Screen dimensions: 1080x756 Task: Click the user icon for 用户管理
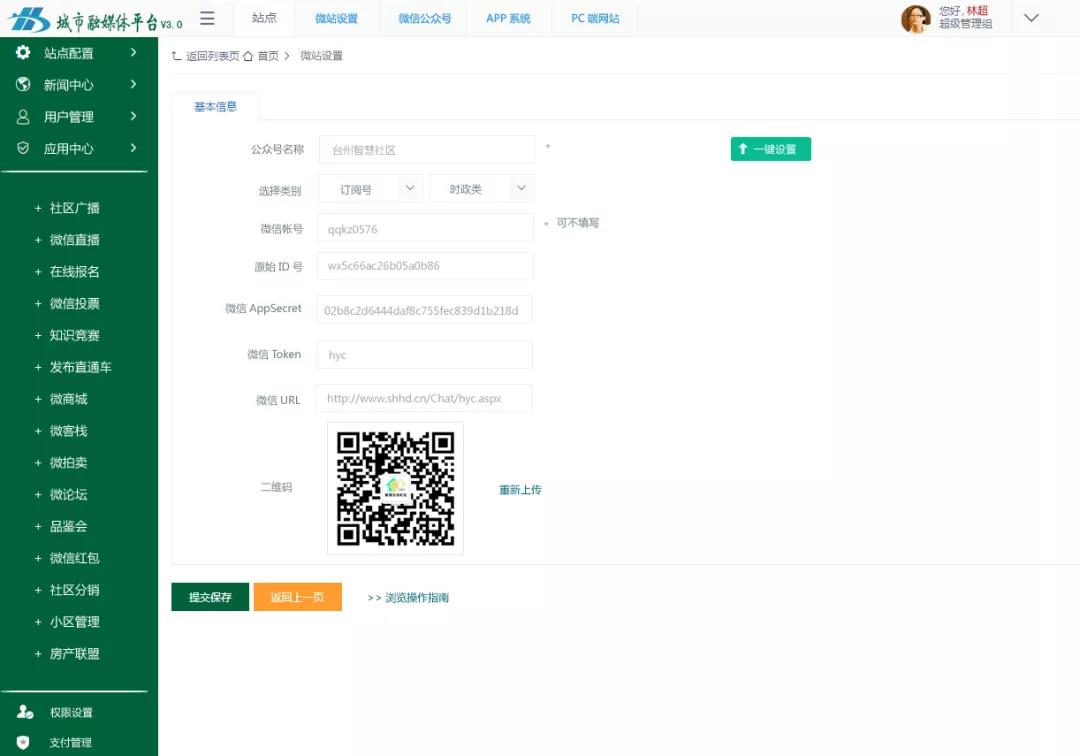click(x=23, y=116)
